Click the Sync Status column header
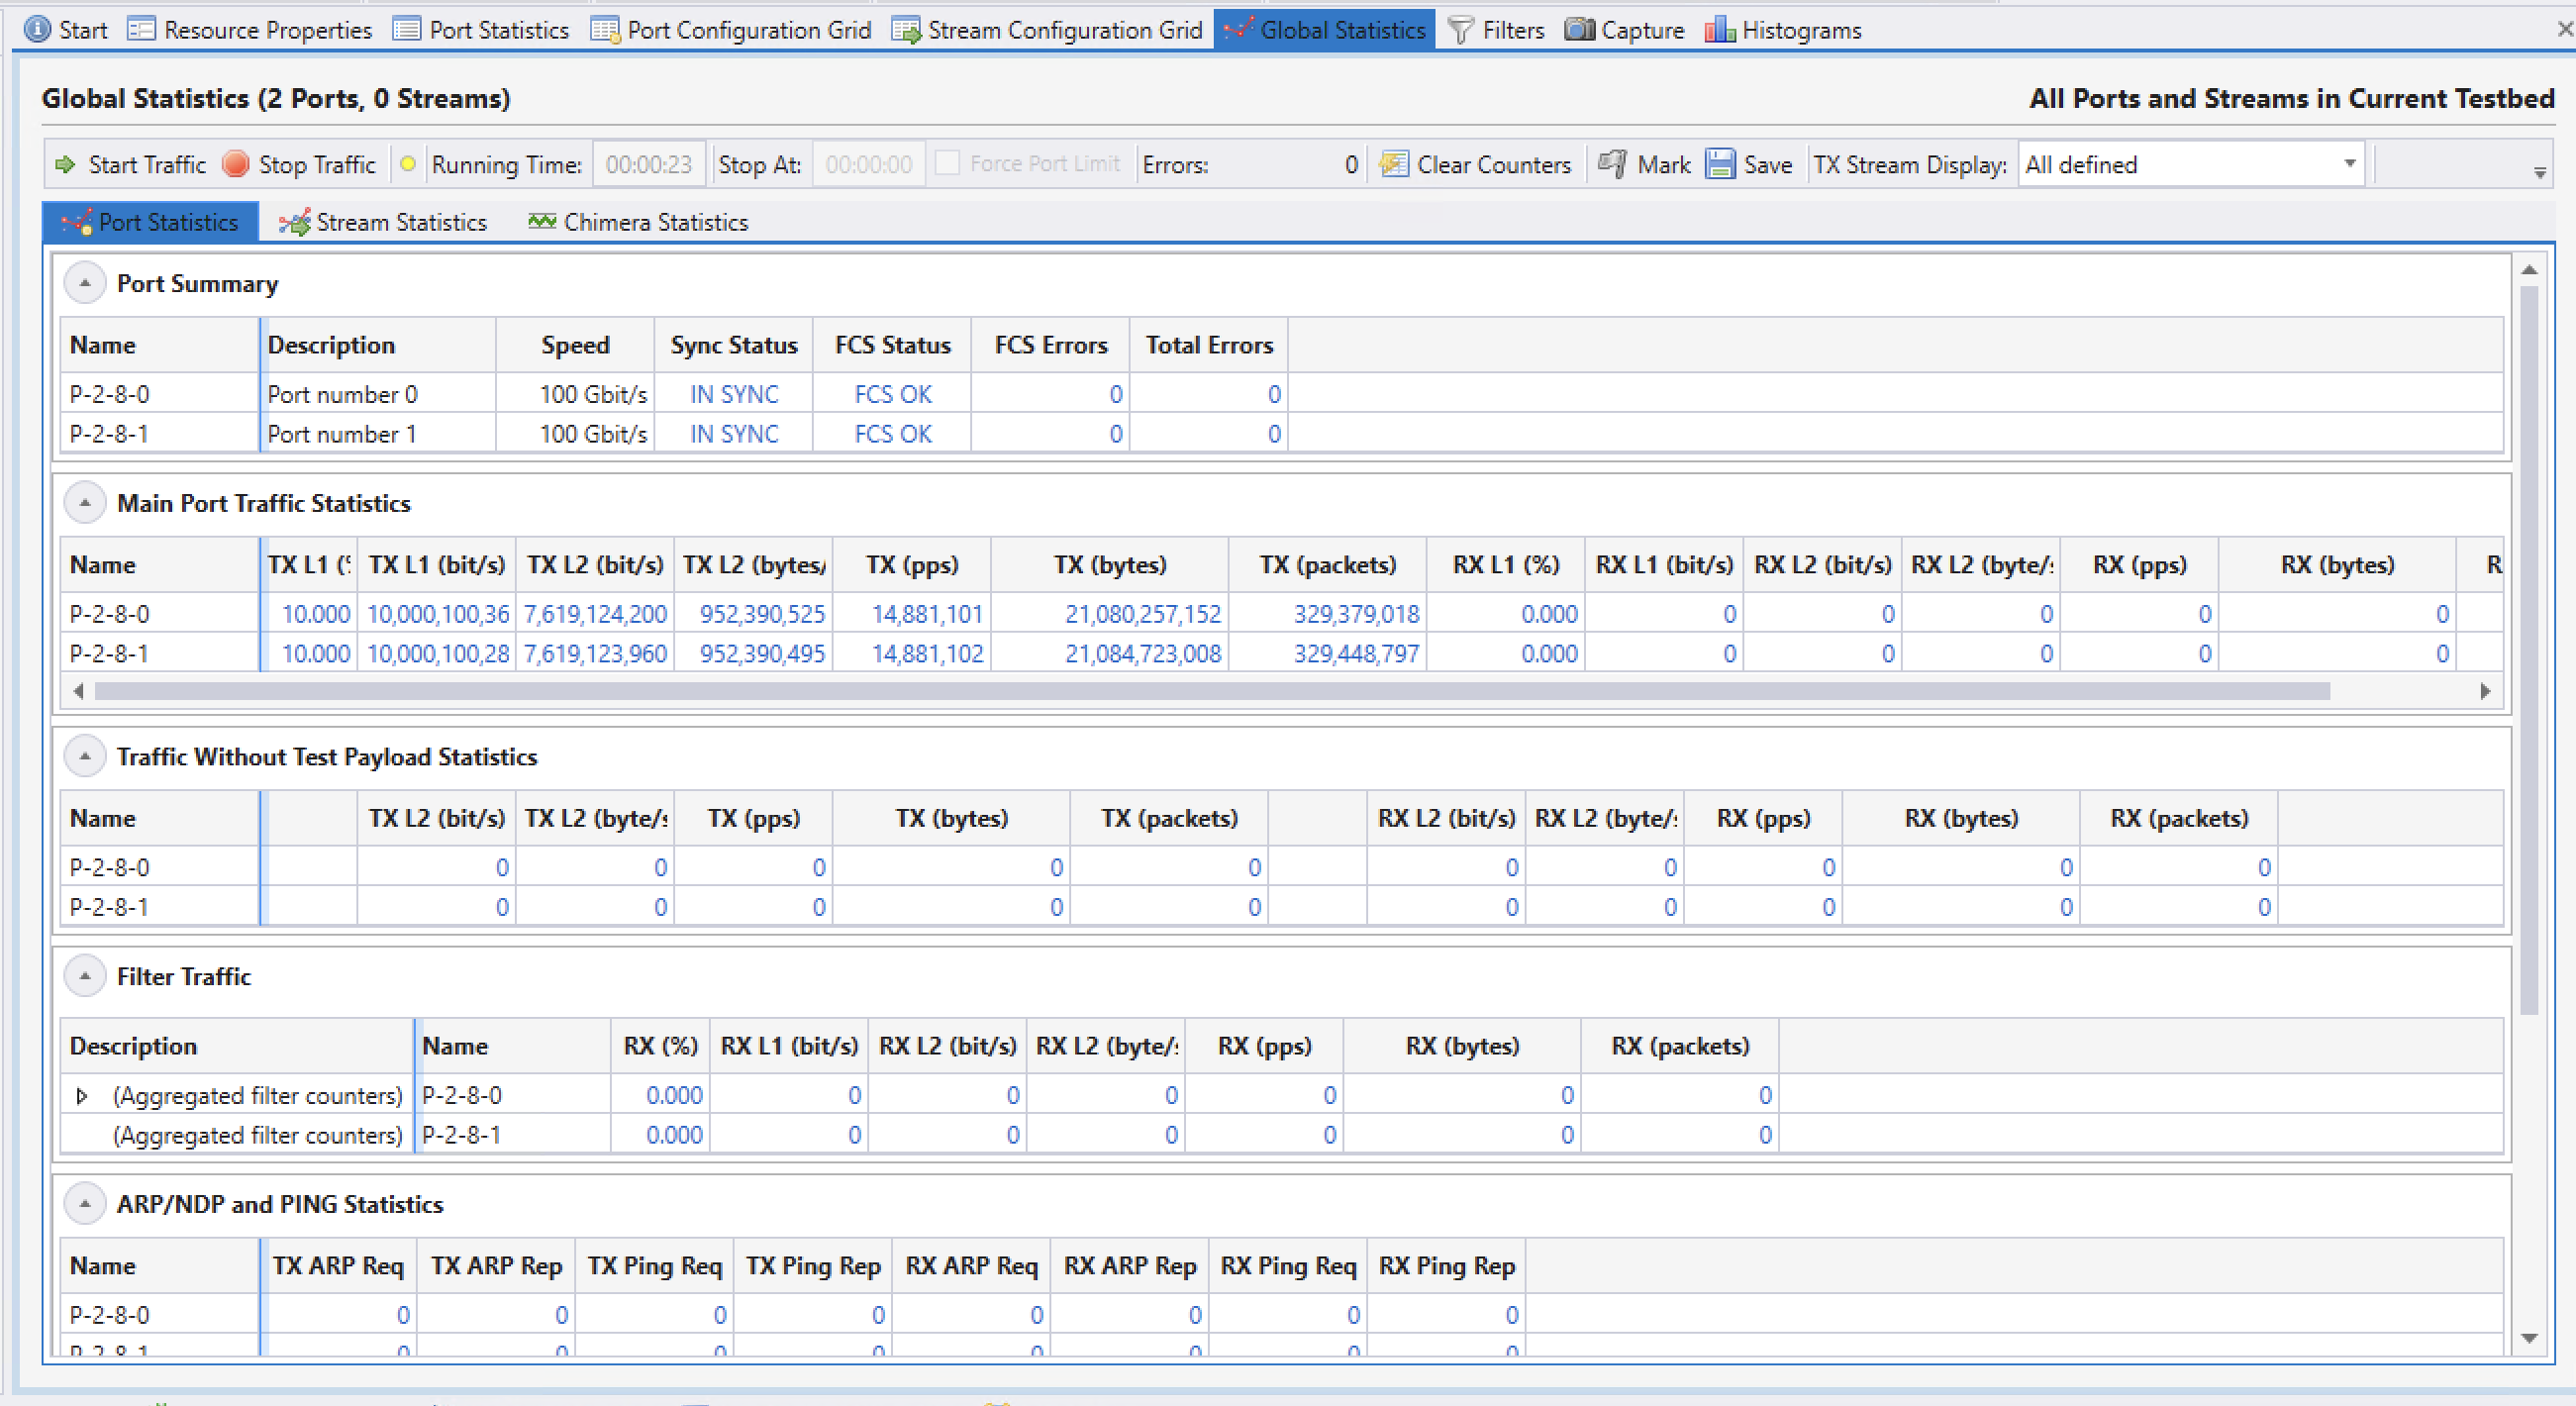 click(x=734, y=345)
